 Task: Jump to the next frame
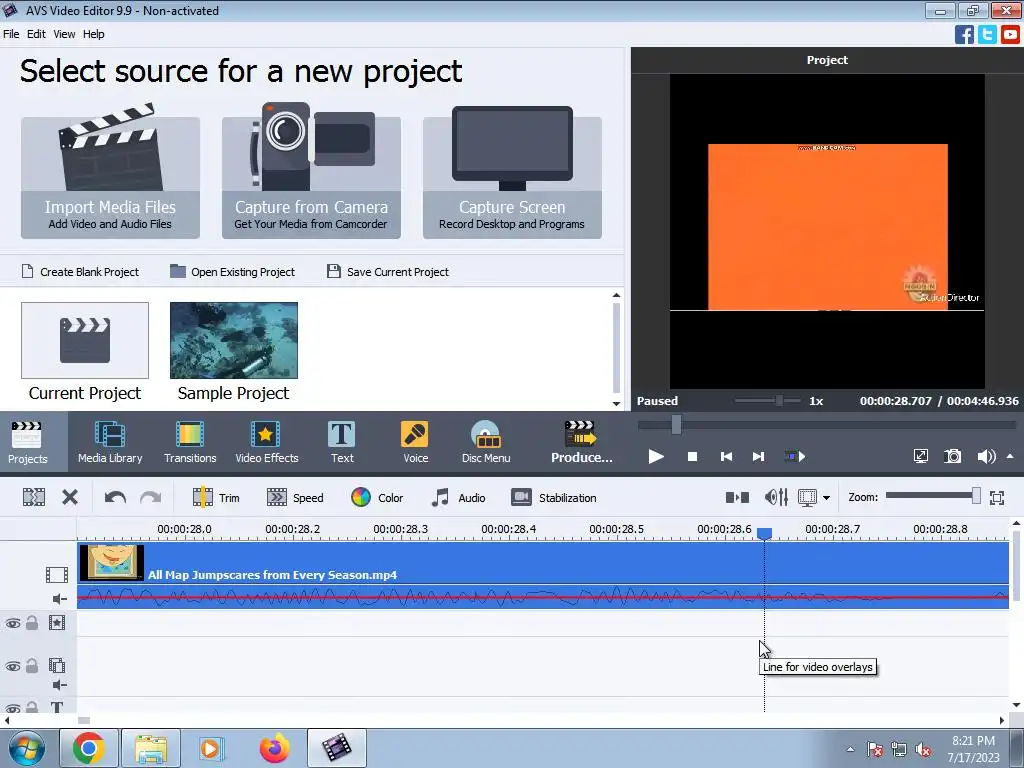[758, 456]
